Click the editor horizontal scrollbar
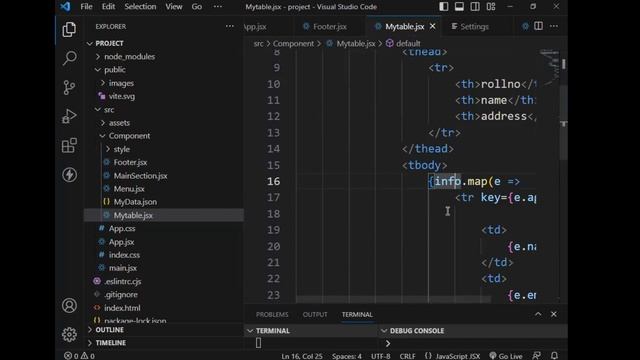 click(393, 299)
